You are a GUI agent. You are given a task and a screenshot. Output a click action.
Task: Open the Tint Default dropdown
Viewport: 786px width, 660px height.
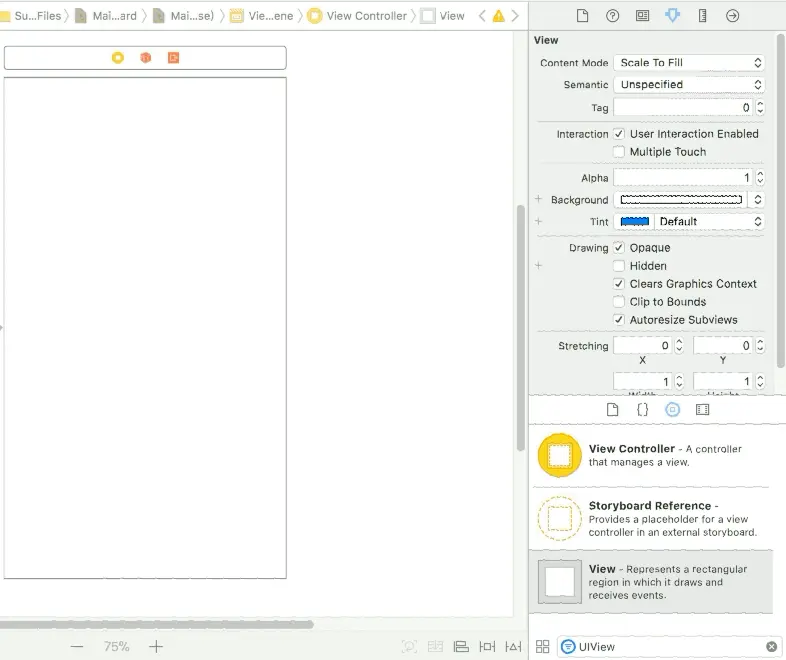[709, 222]
